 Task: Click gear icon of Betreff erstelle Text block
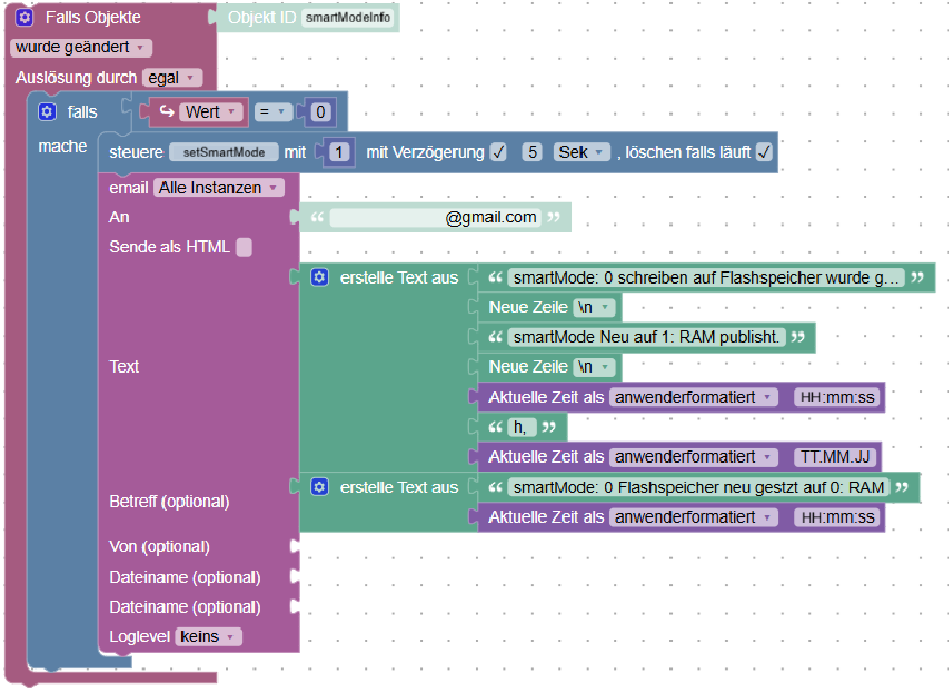[x=319, y=487]
